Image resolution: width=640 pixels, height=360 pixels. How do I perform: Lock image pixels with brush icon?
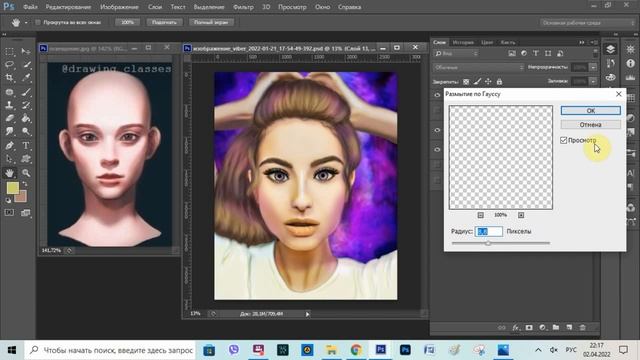pyautogui.click(x=477, y=82)
